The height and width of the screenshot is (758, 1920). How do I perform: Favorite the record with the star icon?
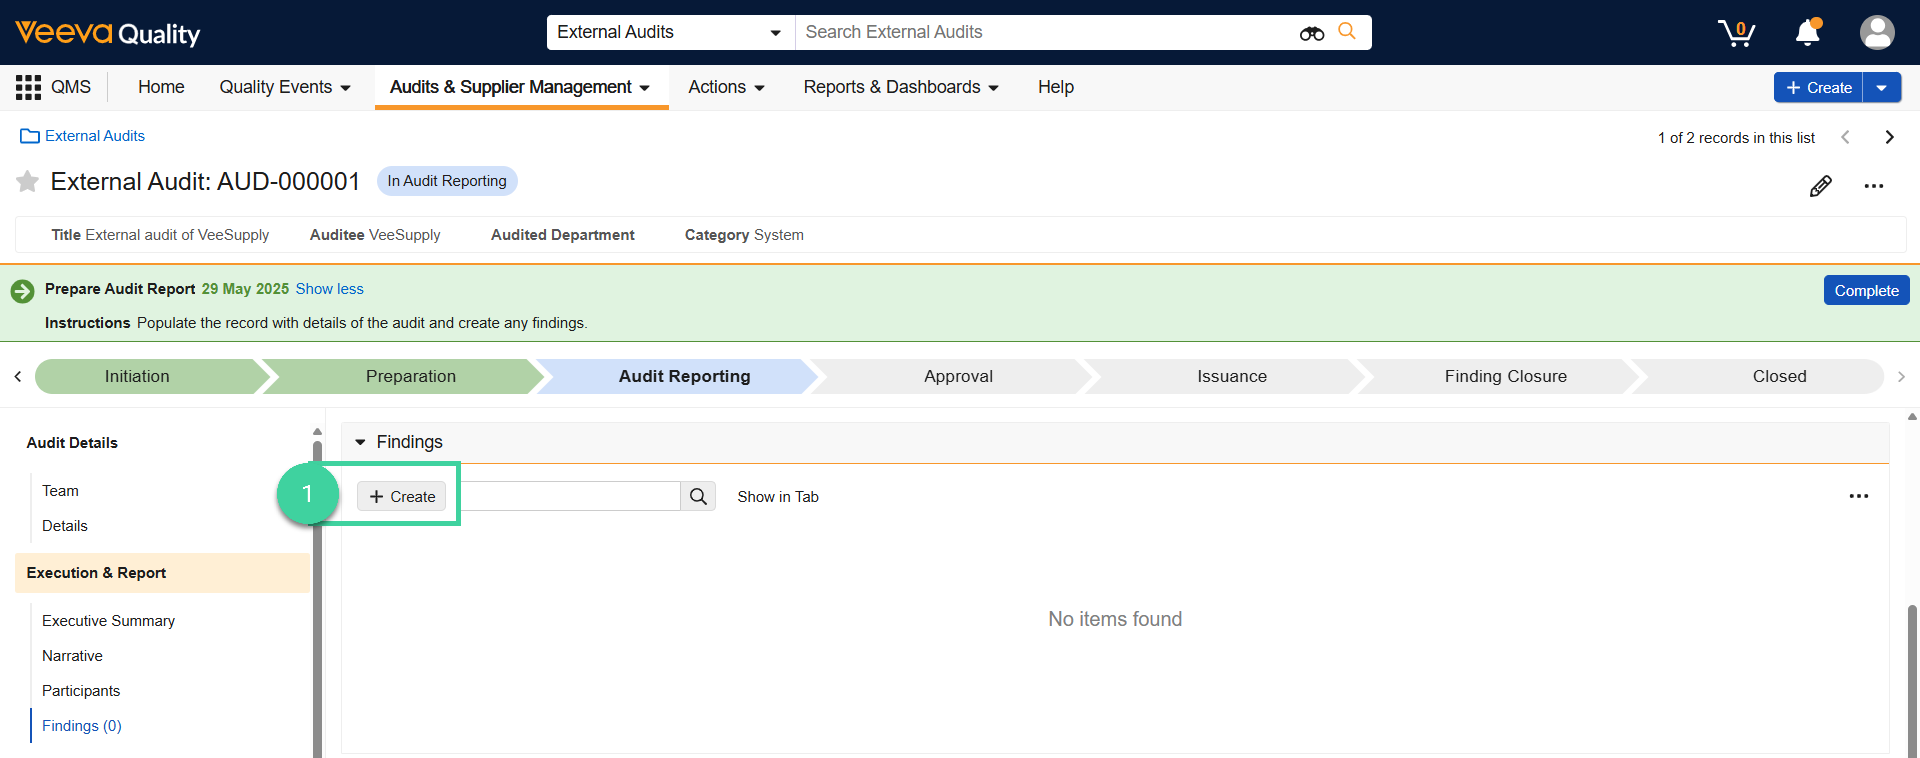tap(27, 181)
